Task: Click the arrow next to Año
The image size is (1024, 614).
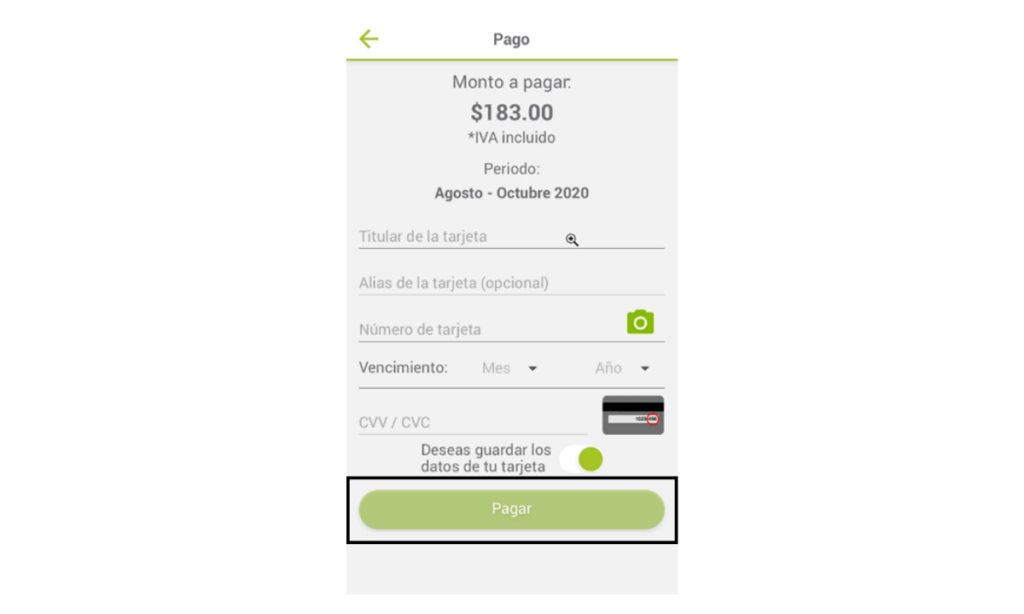Action: point(645,369)
